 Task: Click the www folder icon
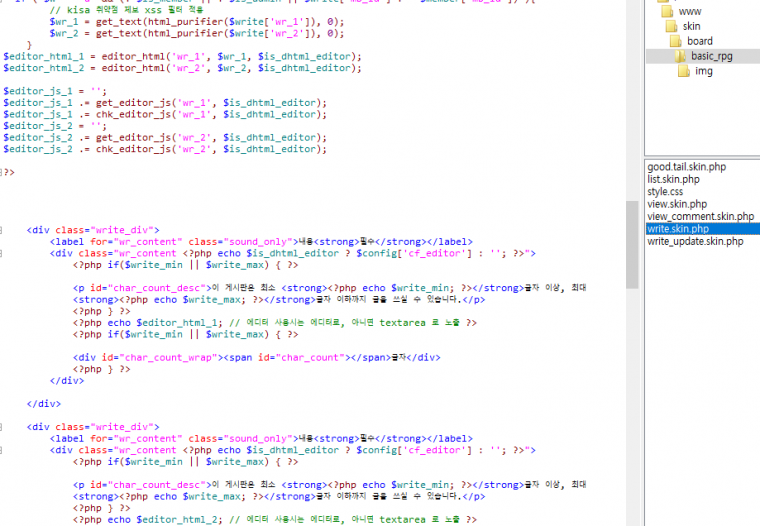[x=667, y=11]
